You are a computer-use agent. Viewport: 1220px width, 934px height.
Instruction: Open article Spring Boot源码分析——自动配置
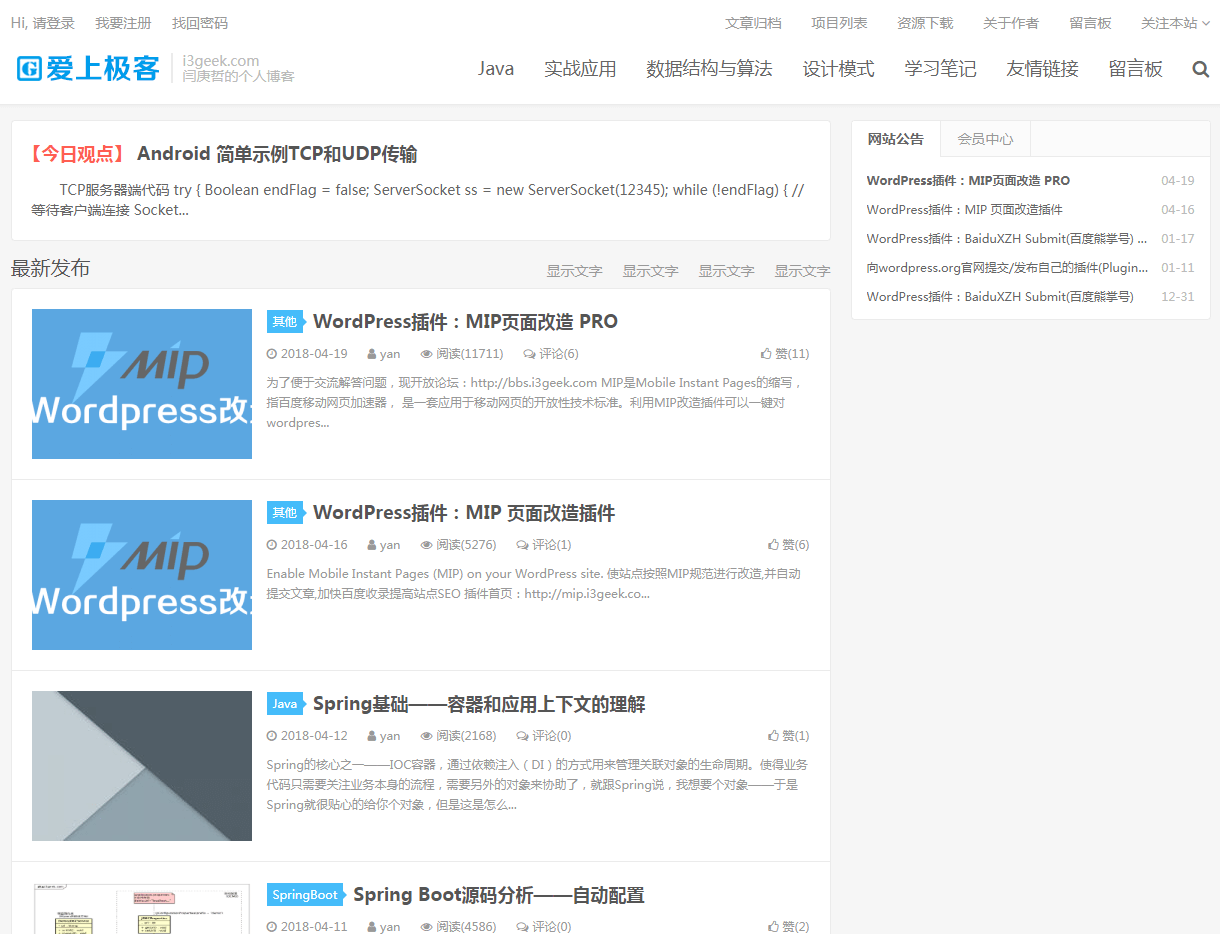(498, 895)
